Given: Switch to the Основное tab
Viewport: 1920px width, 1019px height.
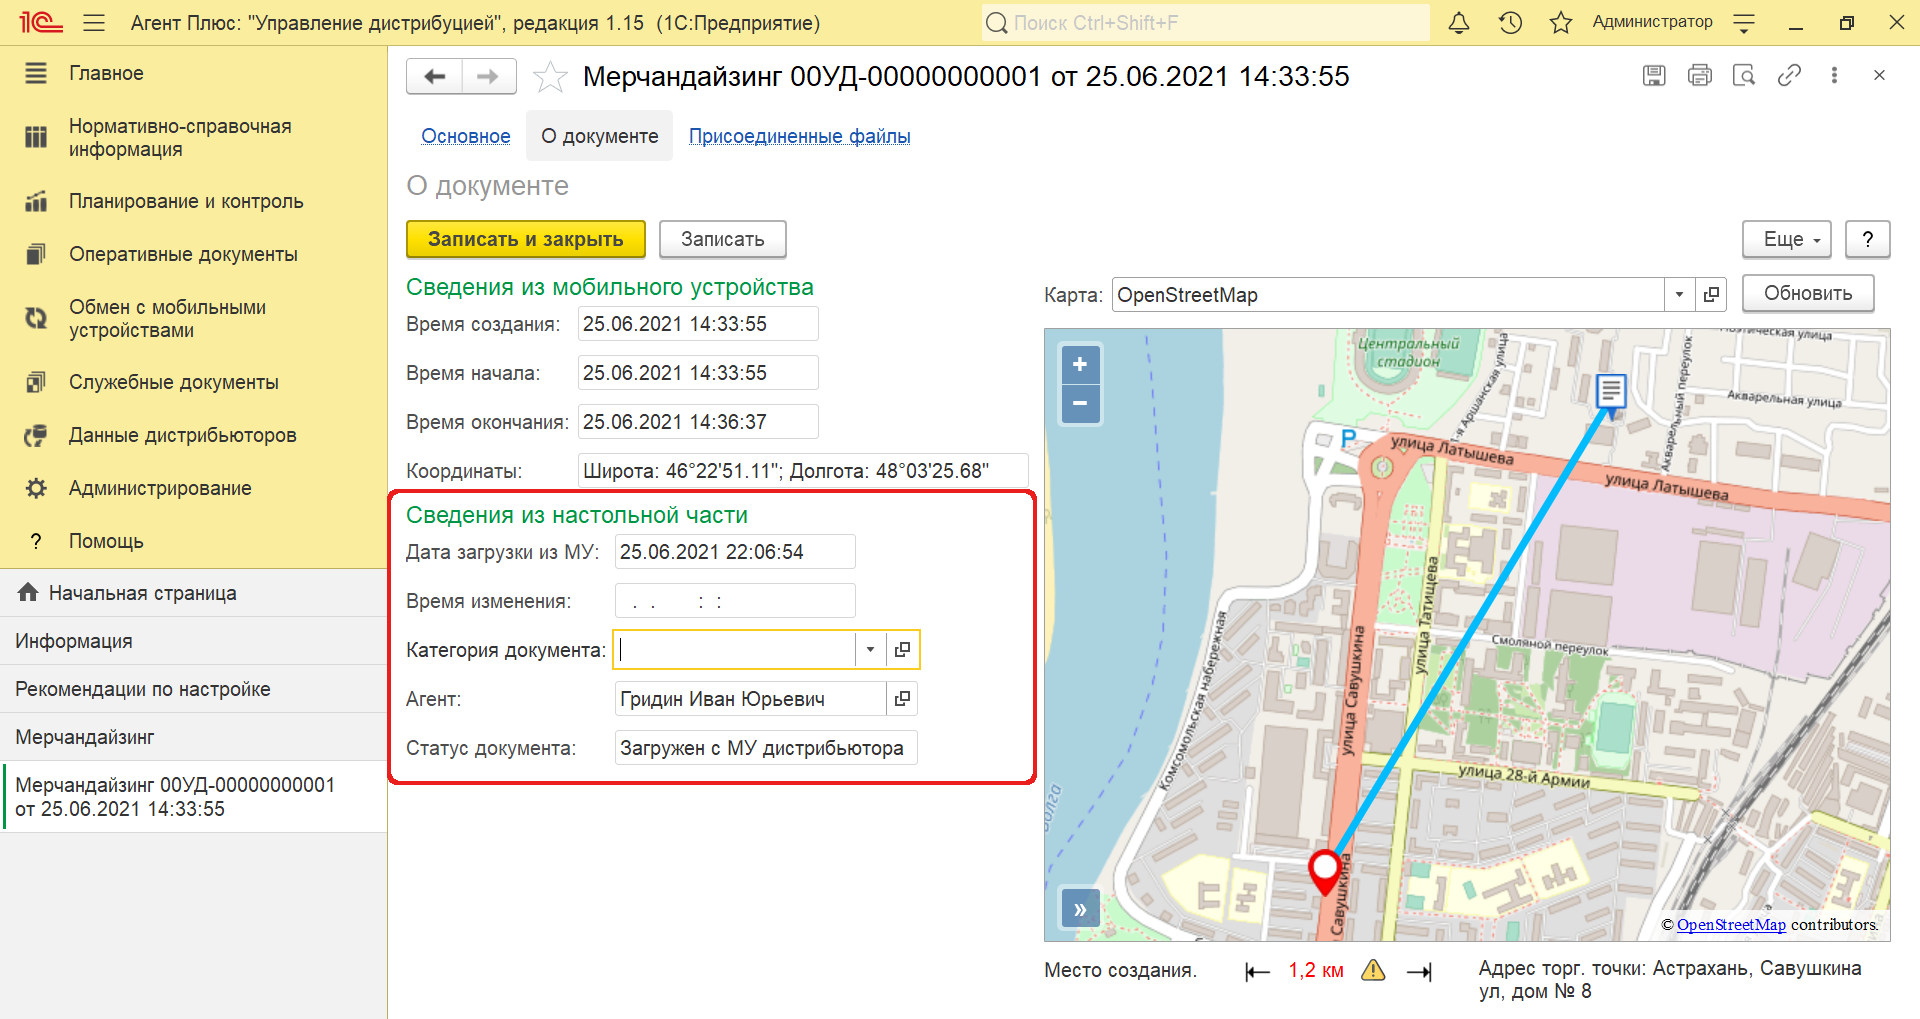Looking at the screenshot, I should (466, 136).
